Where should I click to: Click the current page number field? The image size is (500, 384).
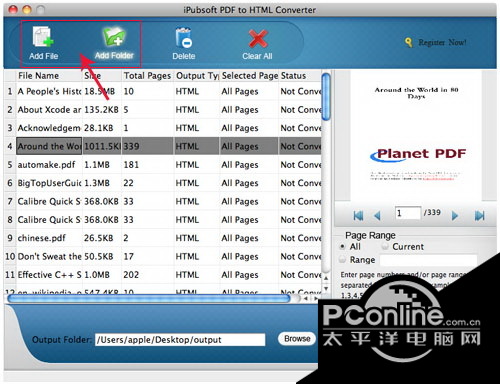point(408,213)
